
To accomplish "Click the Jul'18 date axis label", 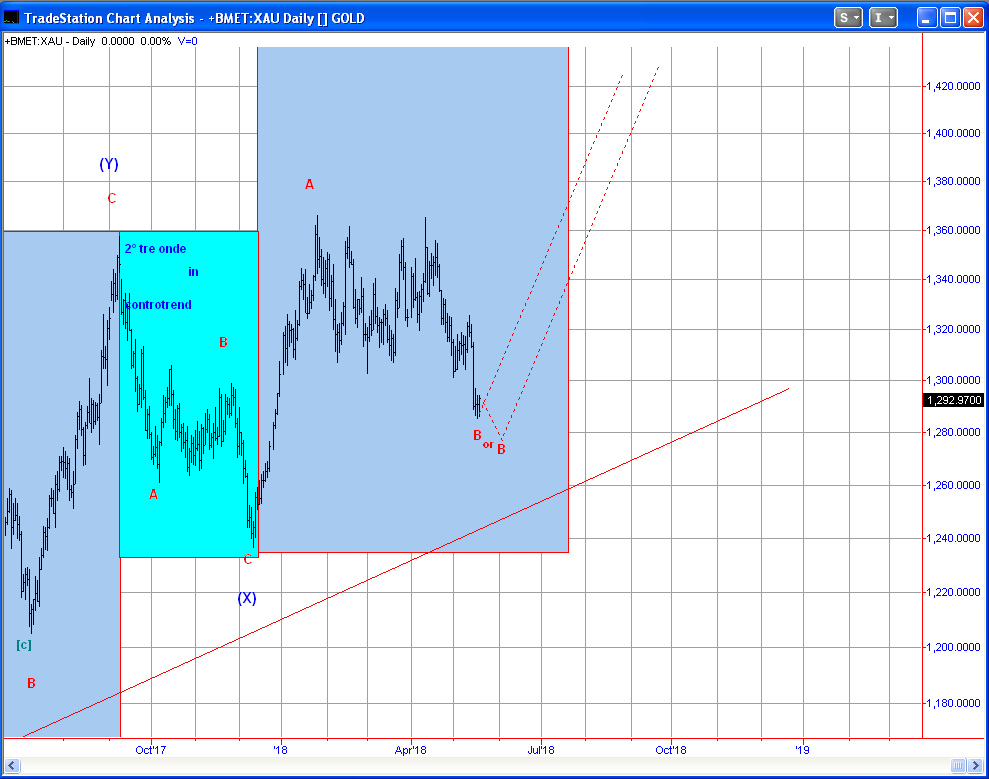I will (x=541, y=750).
